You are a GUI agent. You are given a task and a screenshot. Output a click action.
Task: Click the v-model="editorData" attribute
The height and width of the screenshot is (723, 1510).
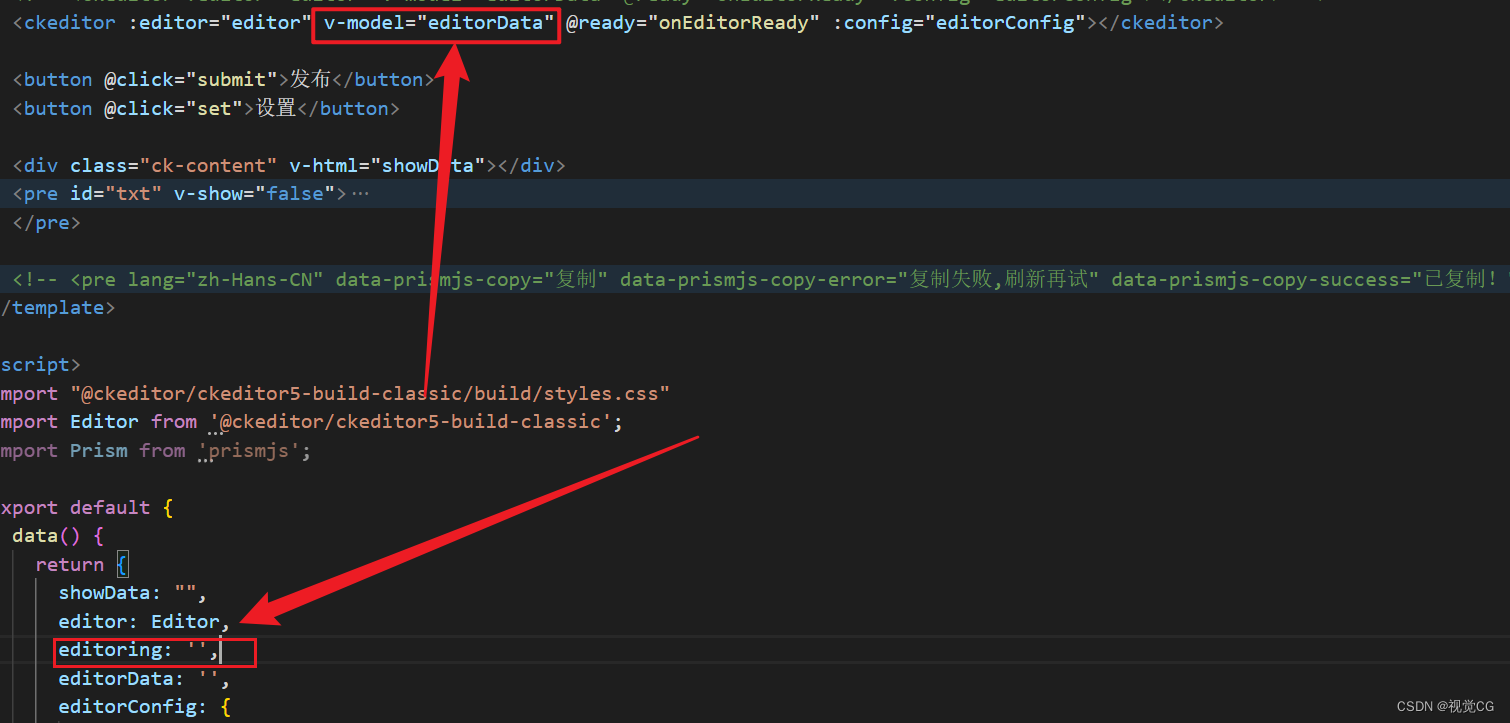439,23
